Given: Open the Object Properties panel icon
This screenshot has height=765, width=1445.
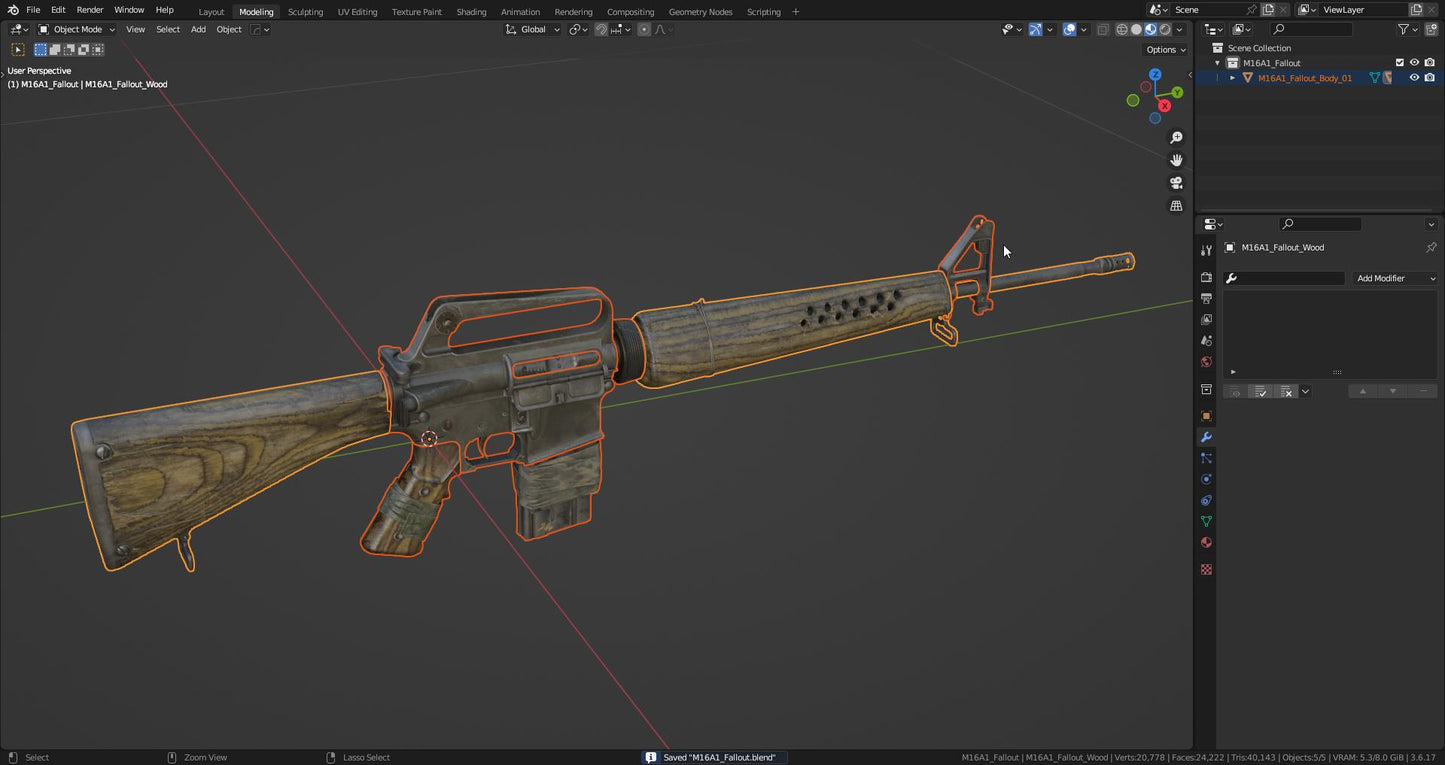Looking at the screenshot, I should coord(1206,416).
